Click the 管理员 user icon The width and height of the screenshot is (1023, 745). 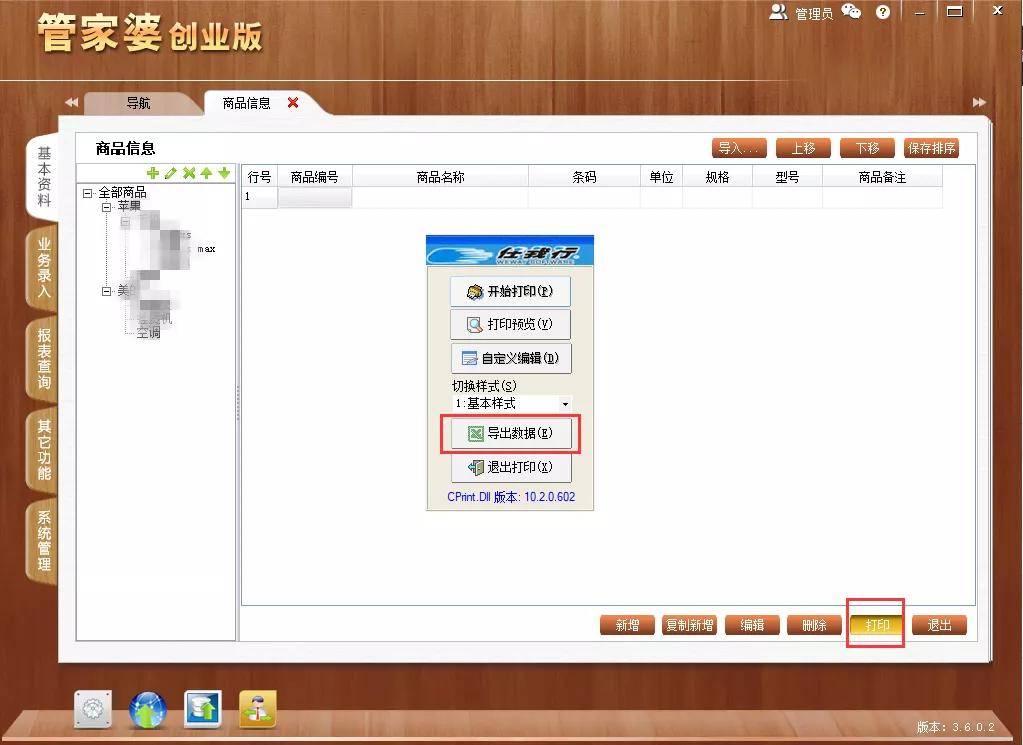click(x=778, y=12)
